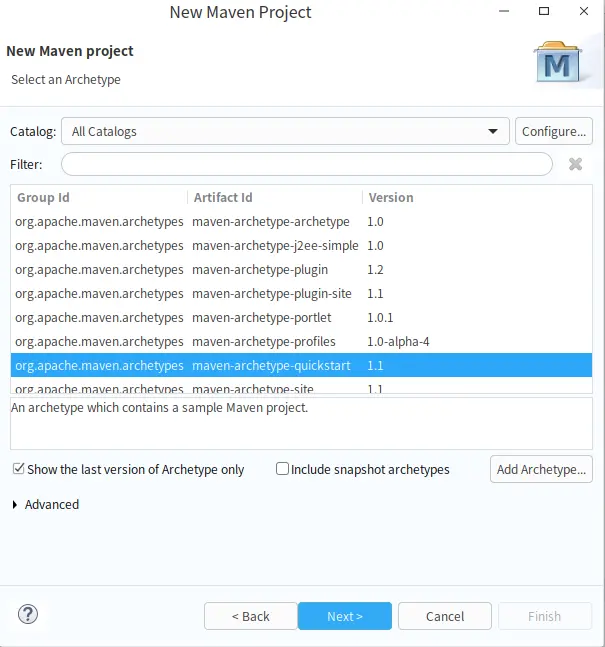The height and width of the screenshot is (647, 605).
Task: Sort the table by Version column
Action: coord(477,197)
